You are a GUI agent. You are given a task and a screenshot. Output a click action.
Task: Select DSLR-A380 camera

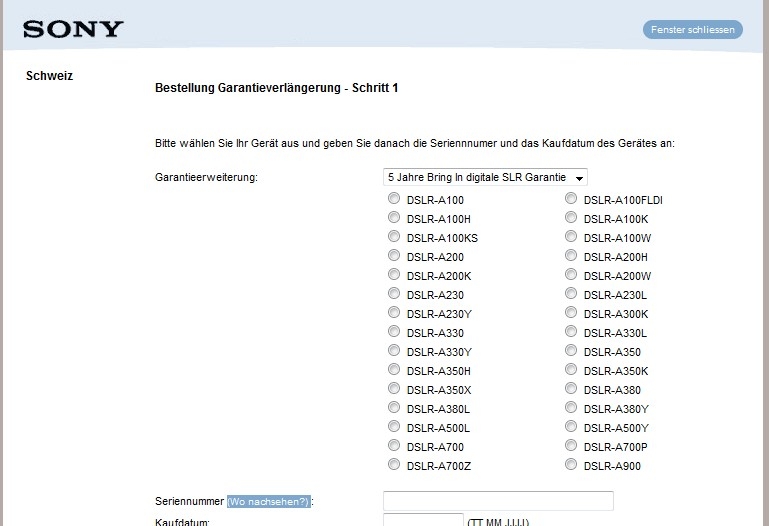point(571,389)
